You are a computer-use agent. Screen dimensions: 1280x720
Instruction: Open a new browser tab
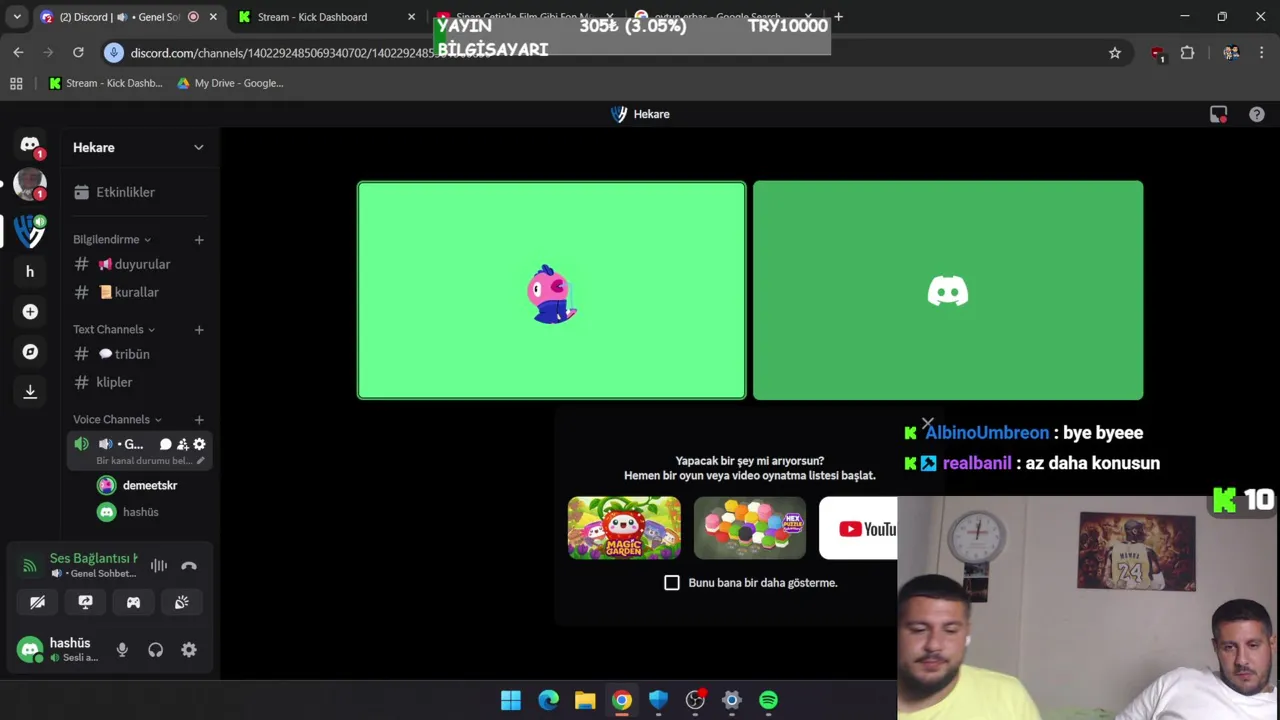click(x=838, y=17)
